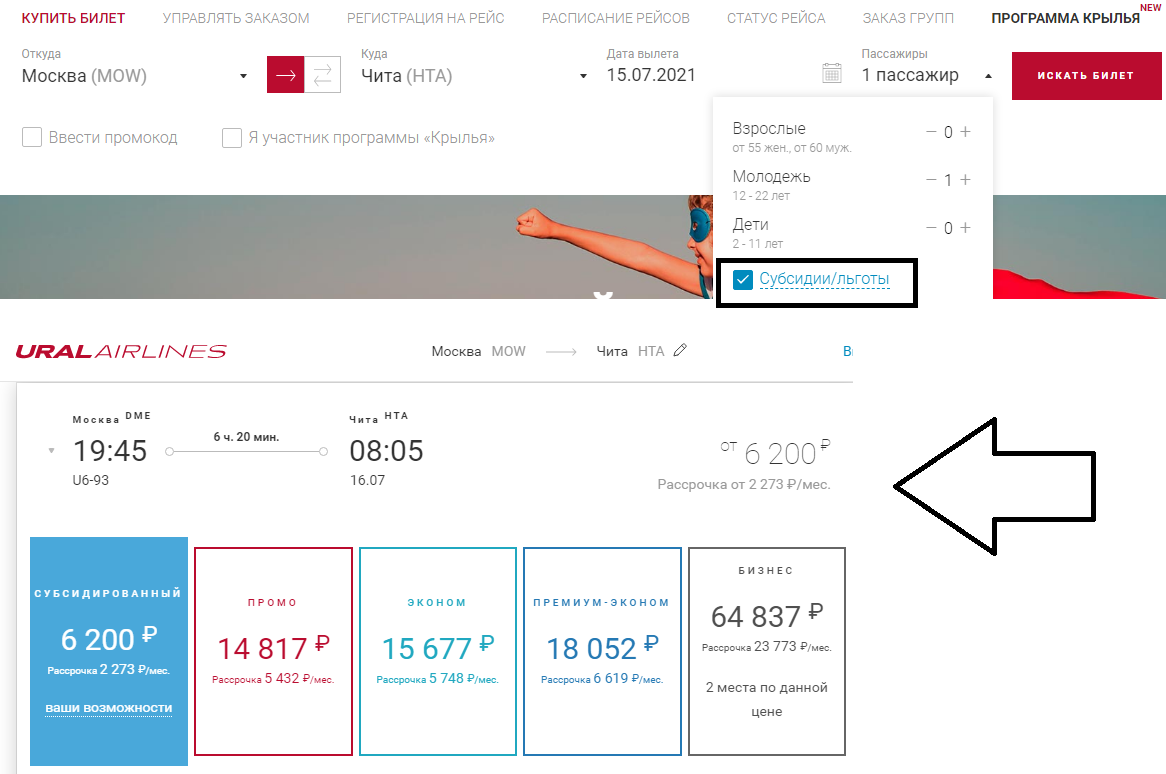1166x774 pixels.
Task: Enable the Ввести промокод checkbox
Action: [x=32, y=138]
